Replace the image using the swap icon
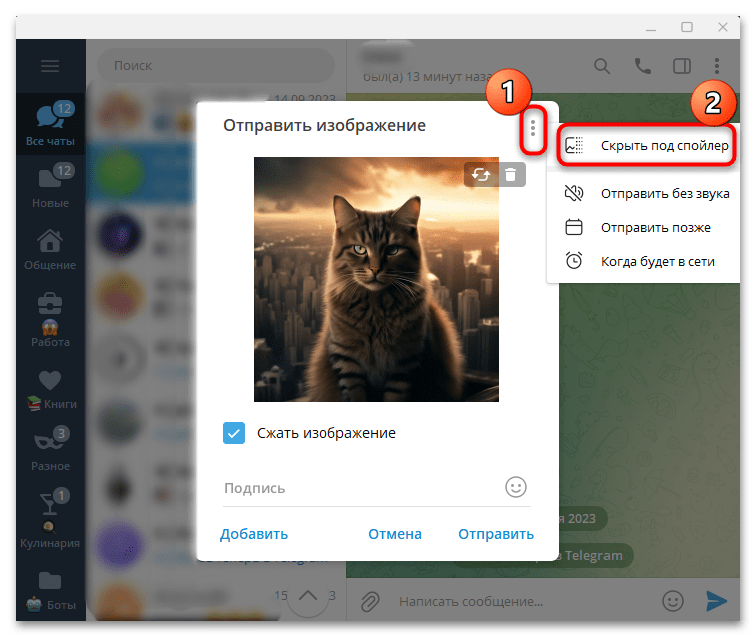The width and height of the screenshot is (756, 637). tap(481, 175)
